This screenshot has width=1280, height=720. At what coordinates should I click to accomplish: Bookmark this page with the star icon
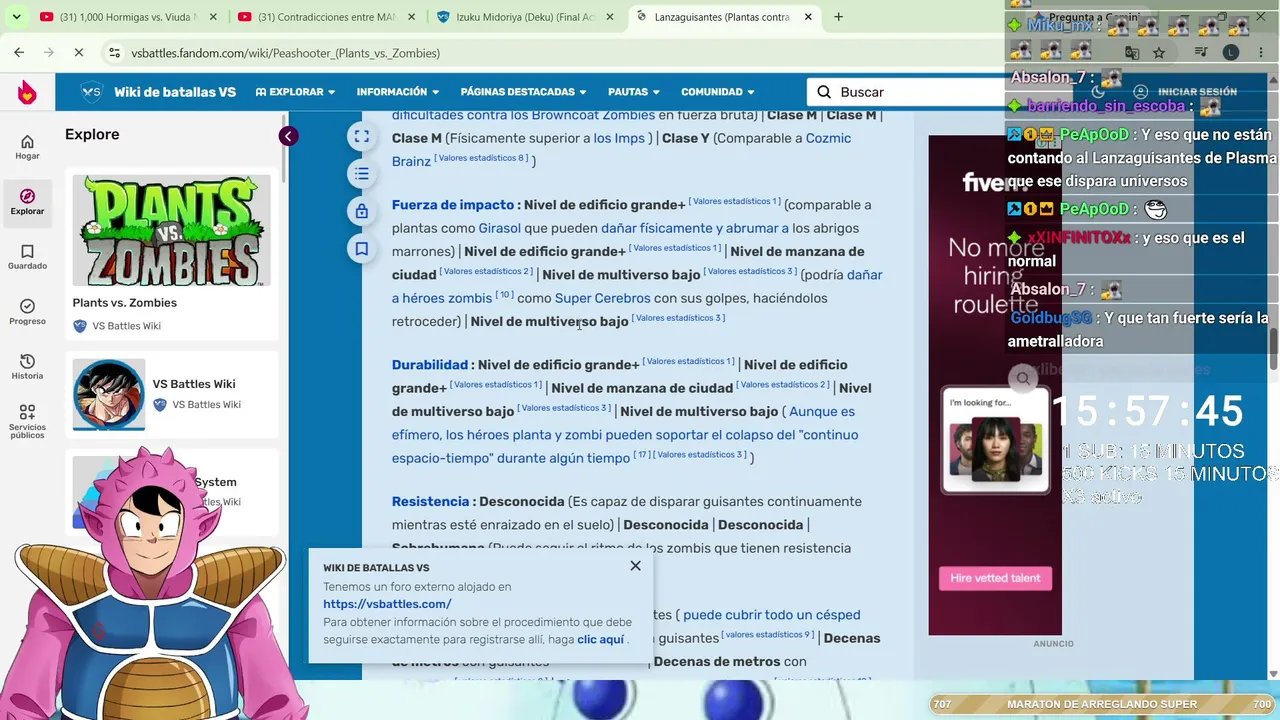[x=1159, y=52]
